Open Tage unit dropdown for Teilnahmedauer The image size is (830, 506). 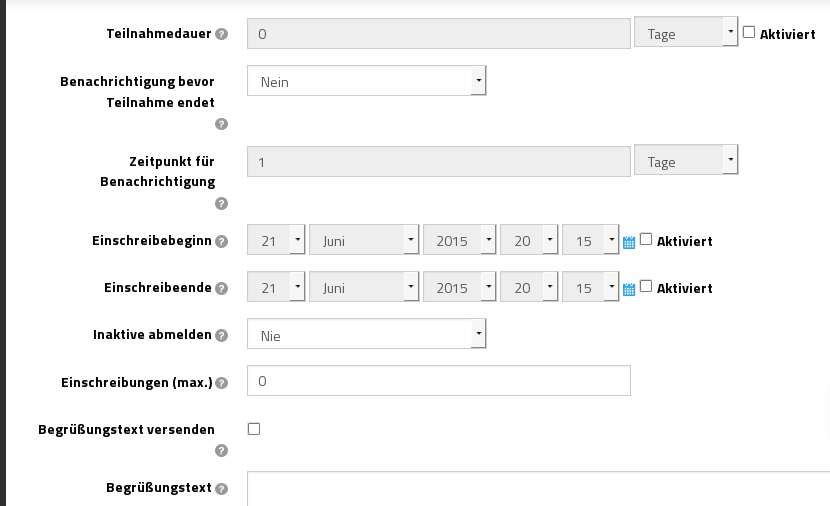[685, 33]
